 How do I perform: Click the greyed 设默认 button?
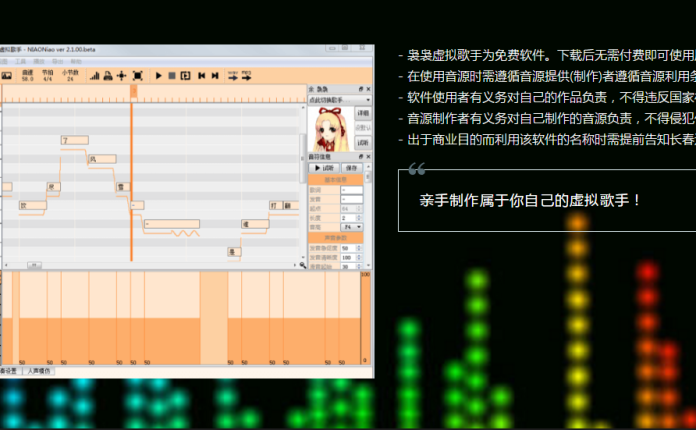point(363,128)
